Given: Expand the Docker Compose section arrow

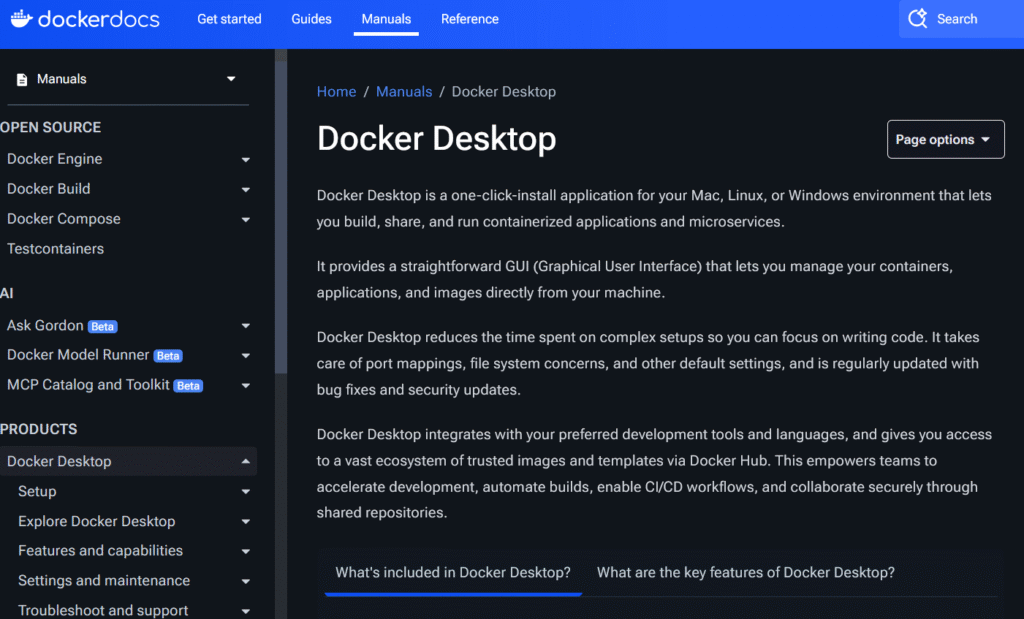Looking at the screenshot, I should point(246,220).
